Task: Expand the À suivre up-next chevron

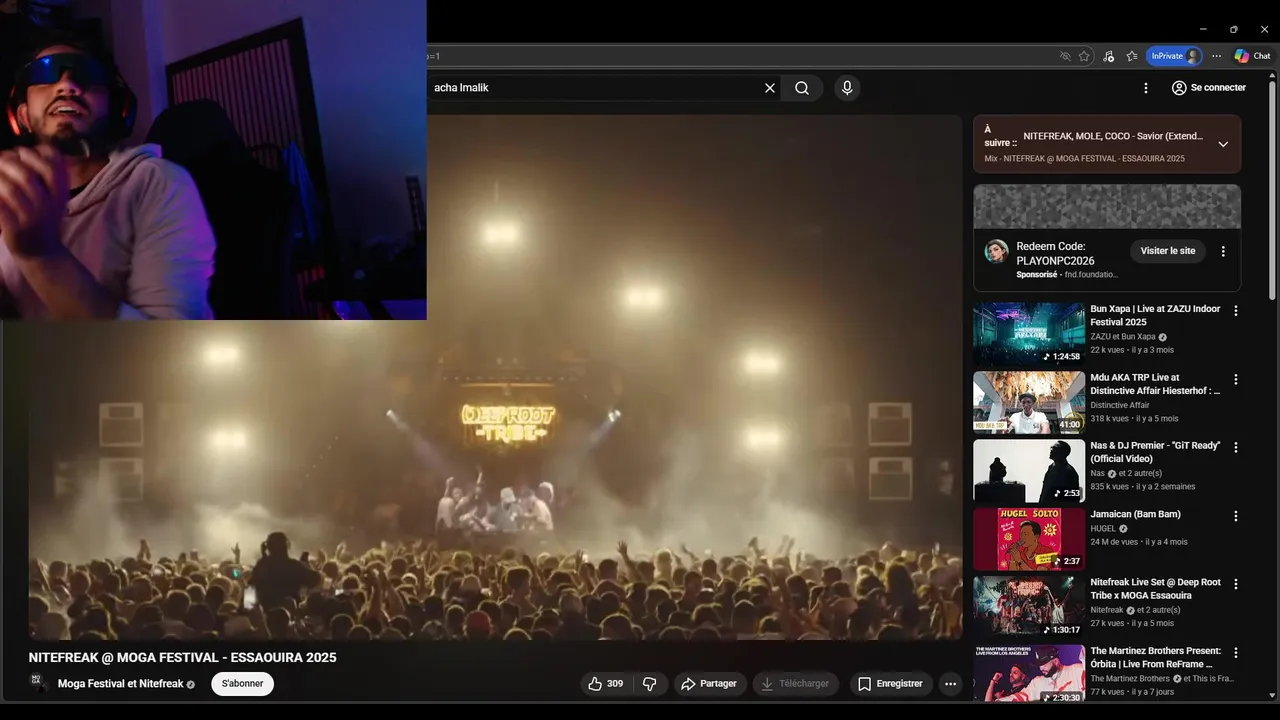Action: [x=1222, y=144]
